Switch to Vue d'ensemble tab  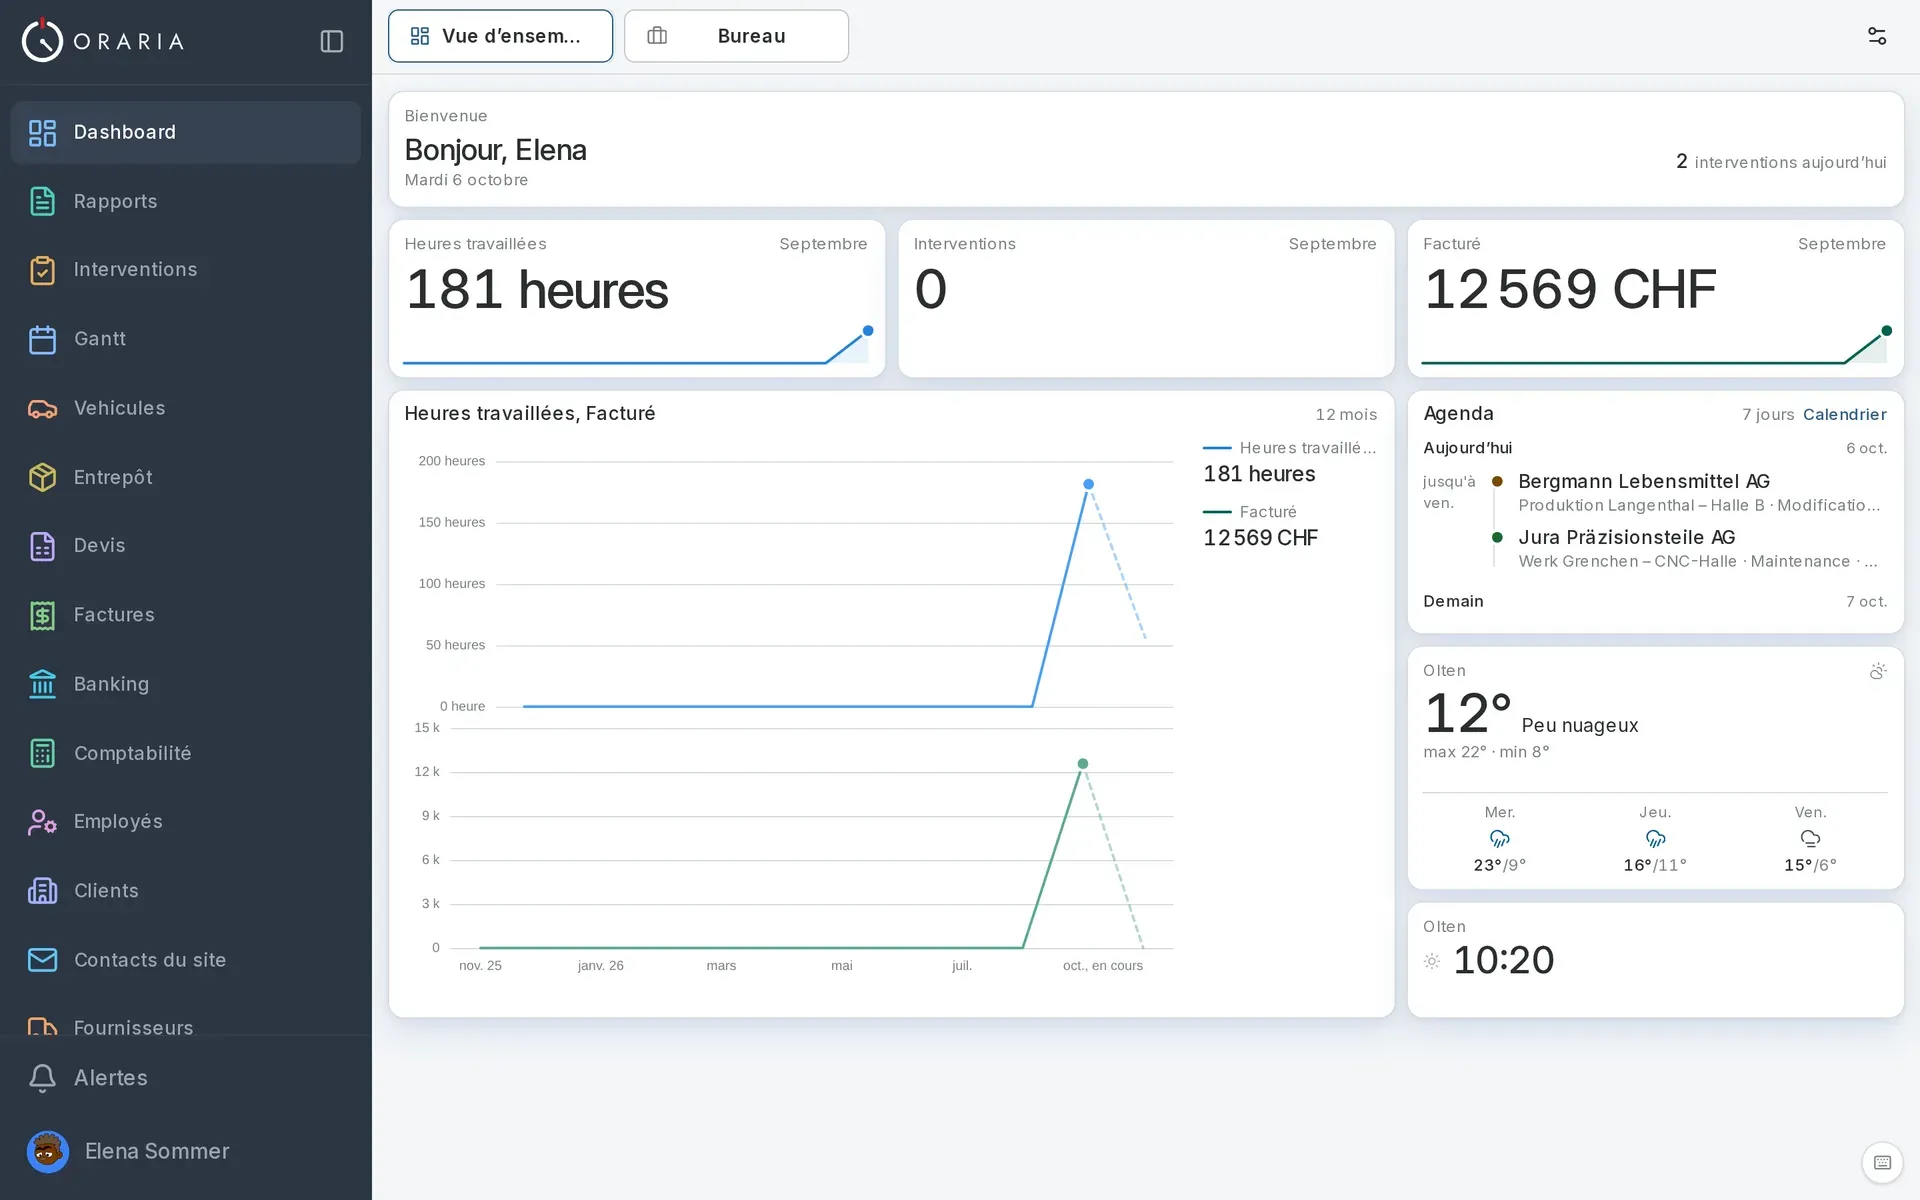[500, 36]
